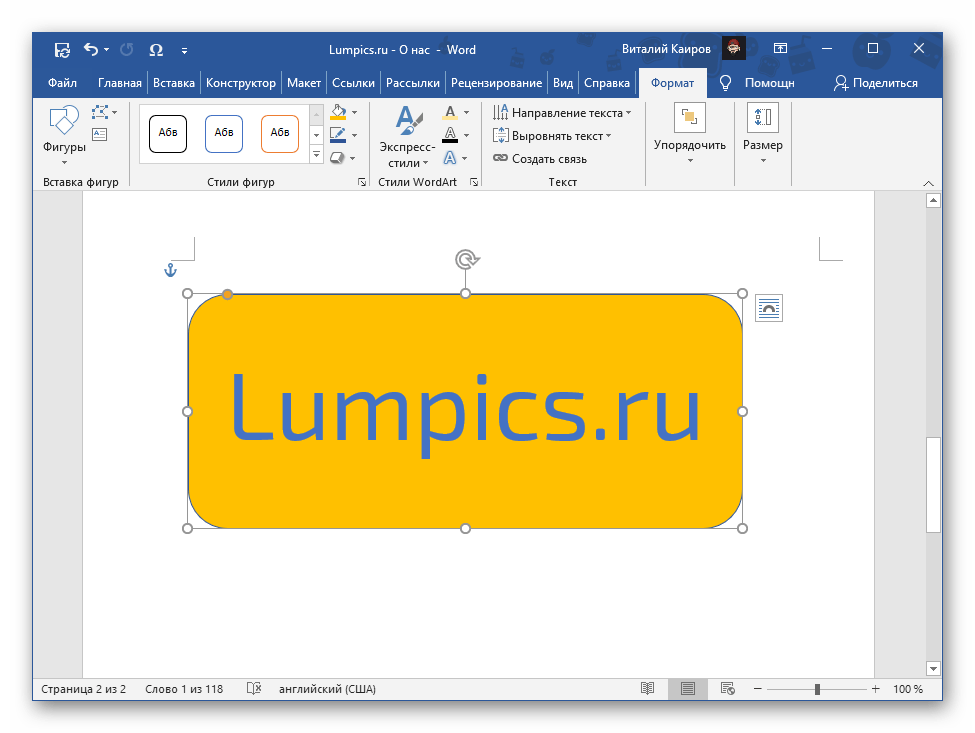This screenshot has height=733, width=975.
Task: Undo the last action
Action: pyautogui.click(x=91, y=49)
